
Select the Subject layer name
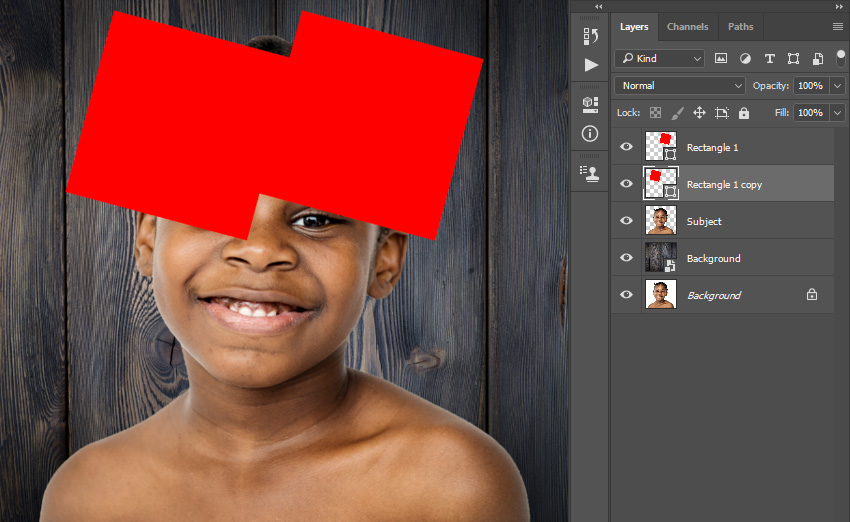704,222
